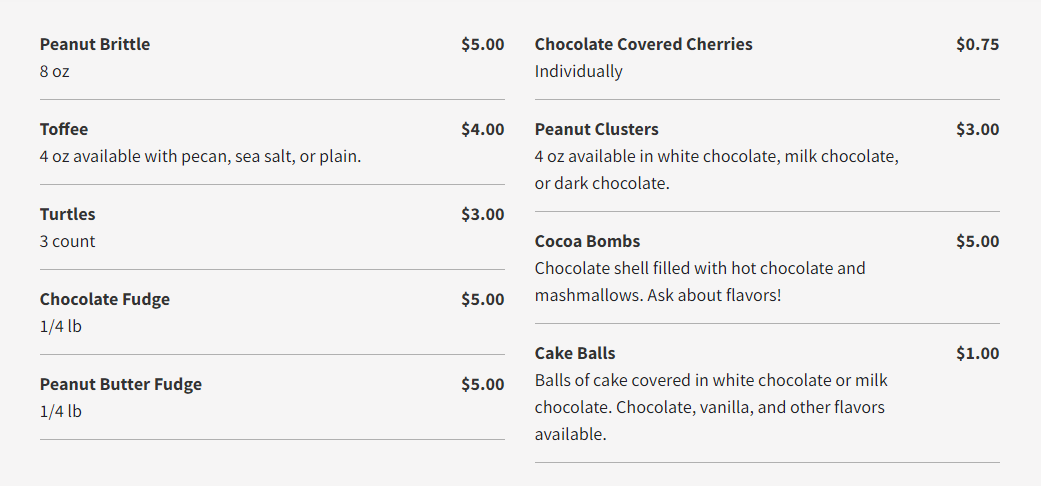
Task: Select the $3.00 Peanut Clusters price
Action: coord(977,129)
